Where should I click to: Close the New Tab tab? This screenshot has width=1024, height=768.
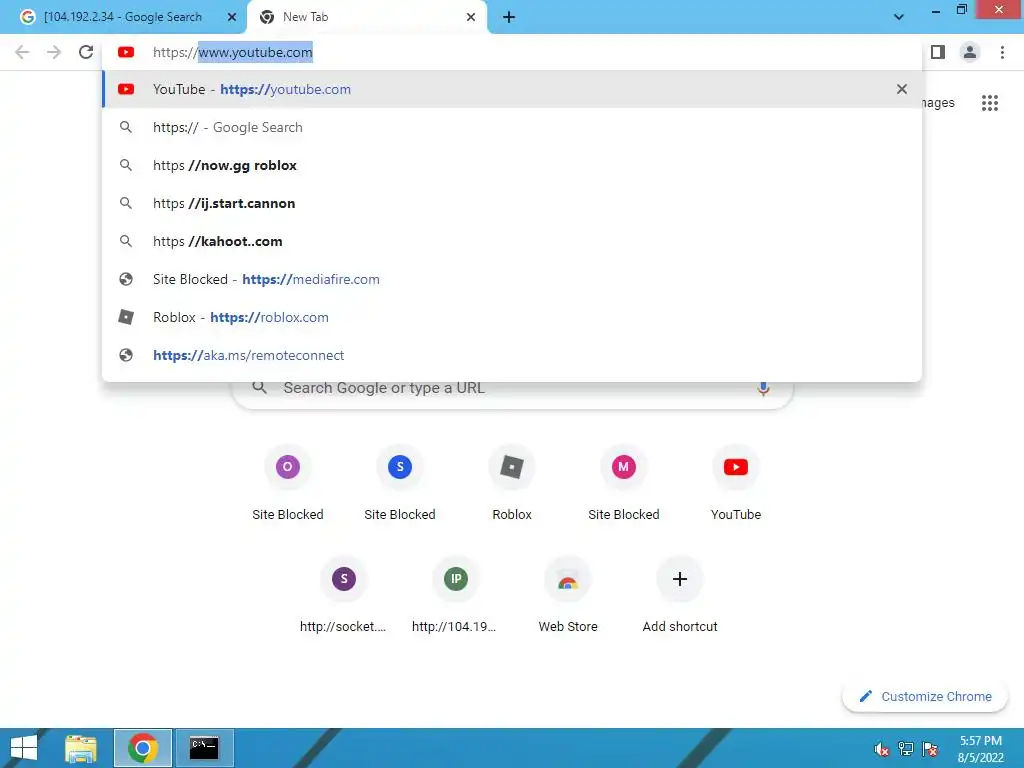[471, 17]
